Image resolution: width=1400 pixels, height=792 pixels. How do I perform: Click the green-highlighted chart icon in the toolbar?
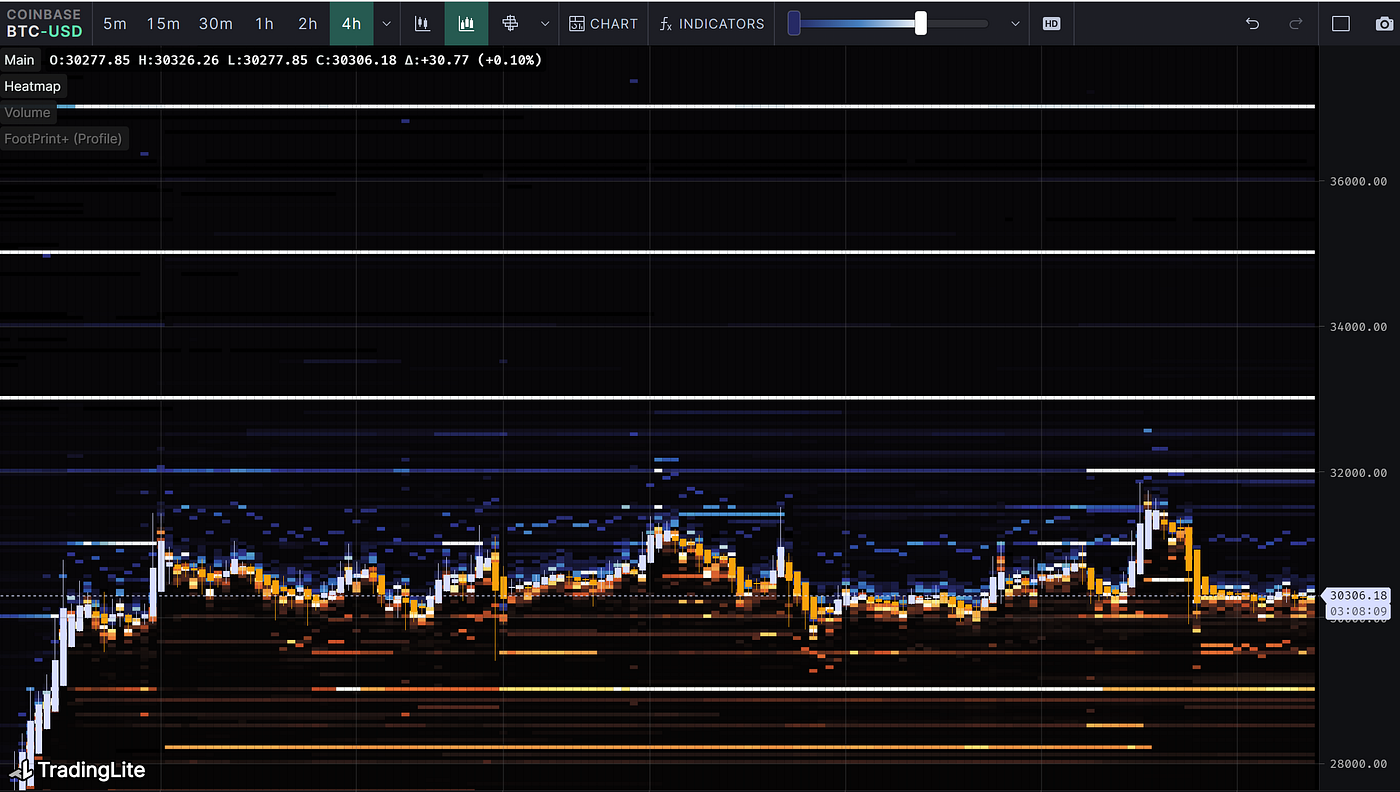pyautogui.click(x=466, y=23)
